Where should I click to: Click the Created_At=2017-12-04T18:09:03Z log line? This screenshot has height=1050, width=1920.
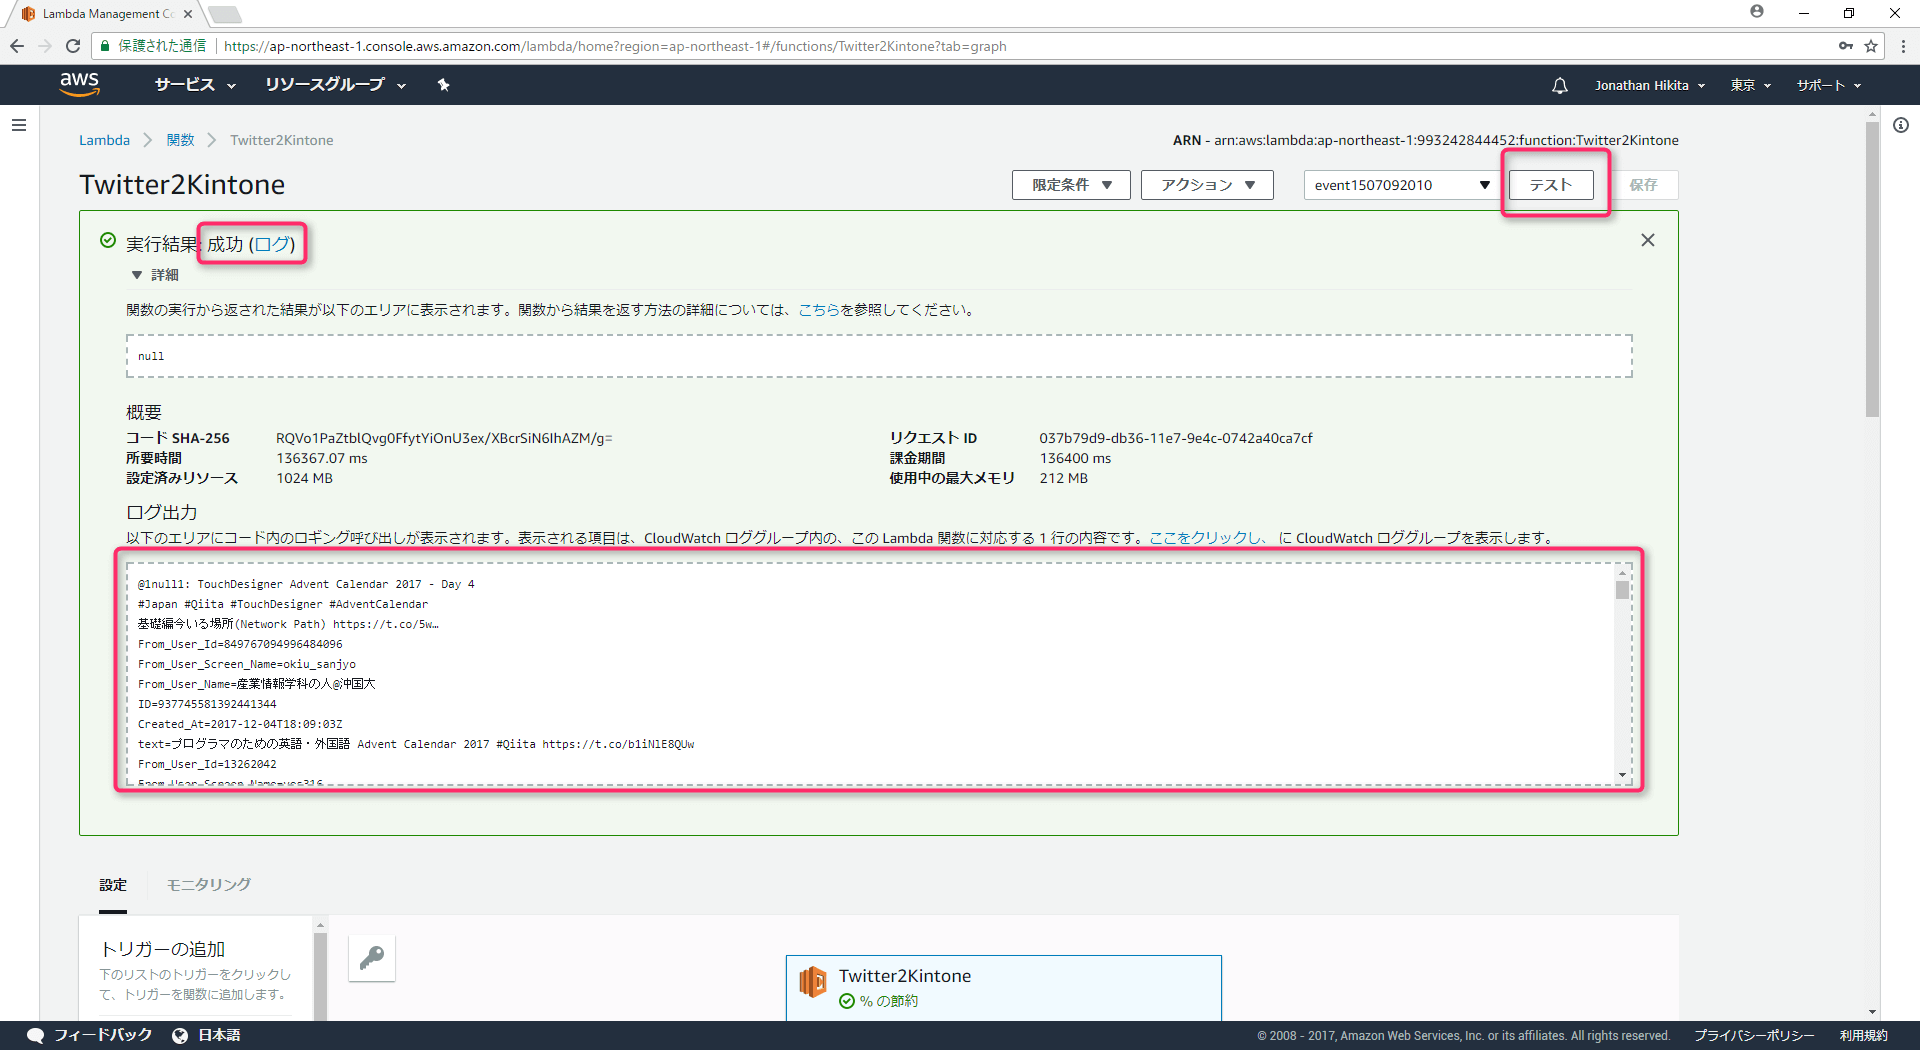point(240,724)
